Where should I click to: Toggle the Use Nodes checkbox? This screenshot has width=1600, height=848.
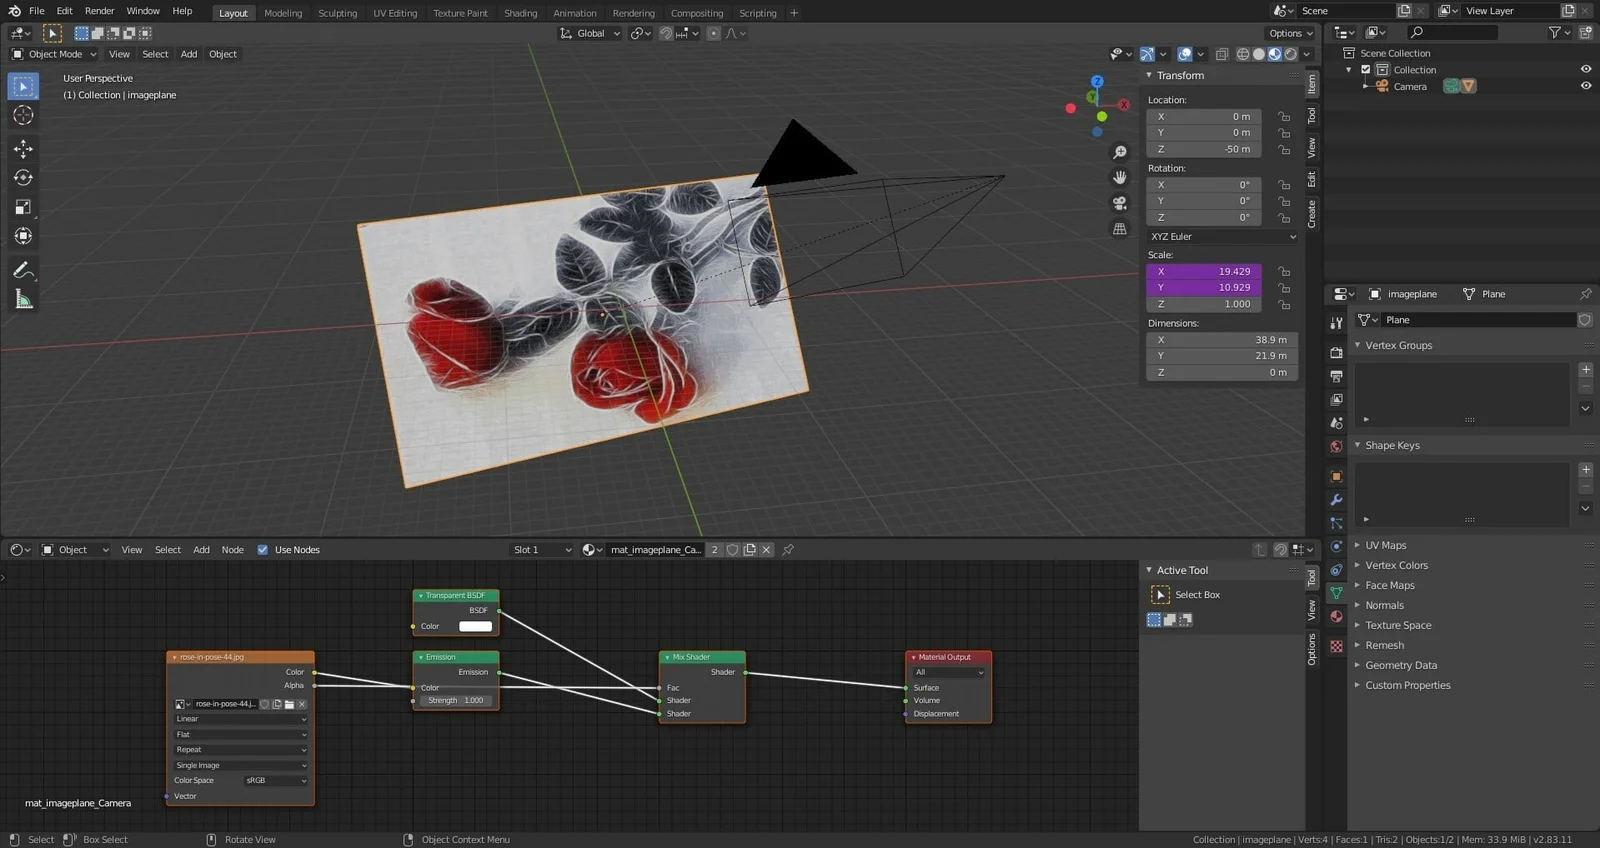[263, 550]
